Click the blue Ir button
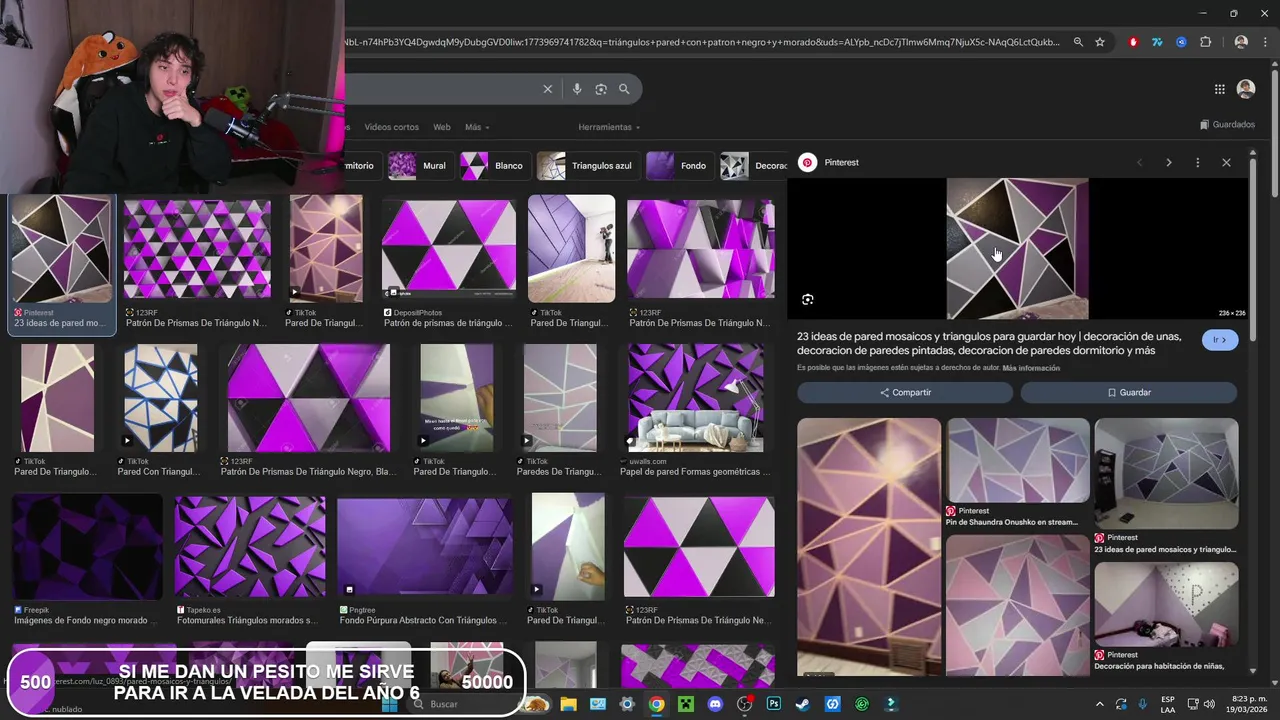This screenshot has width=1280, height=720. [1220, 340]
